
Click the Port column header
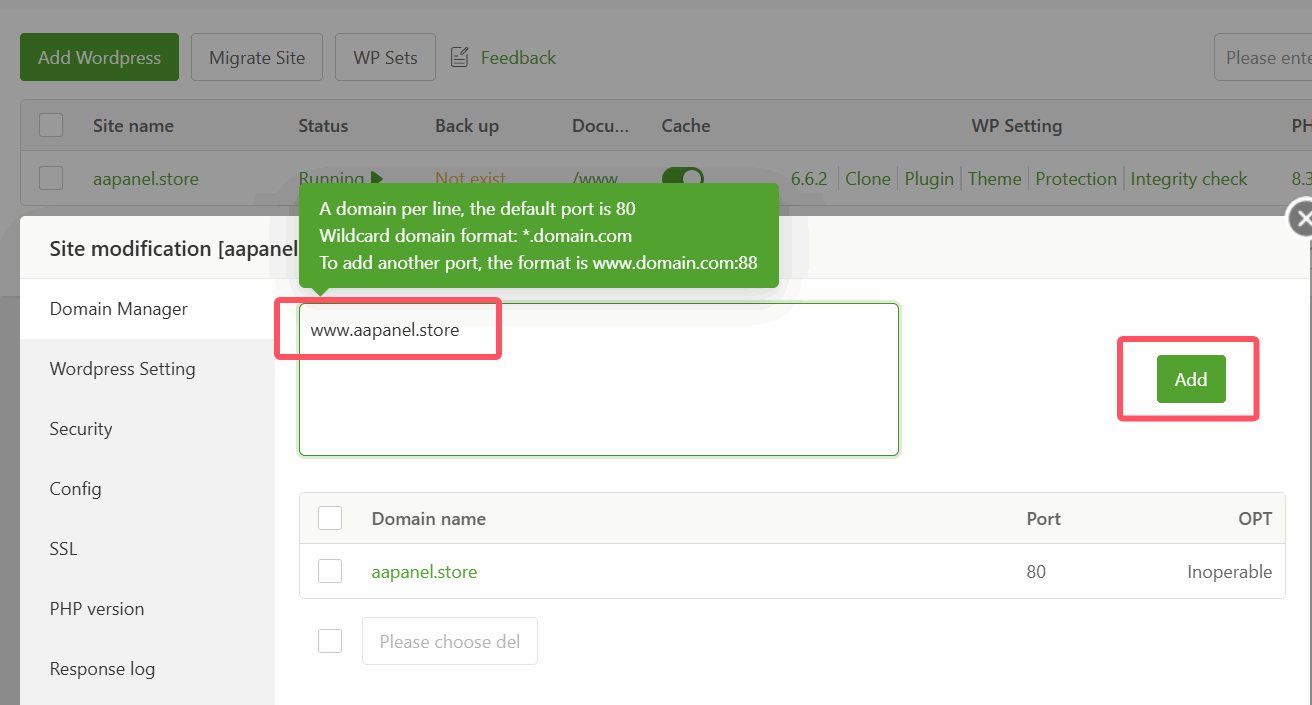coord(1044,519)
